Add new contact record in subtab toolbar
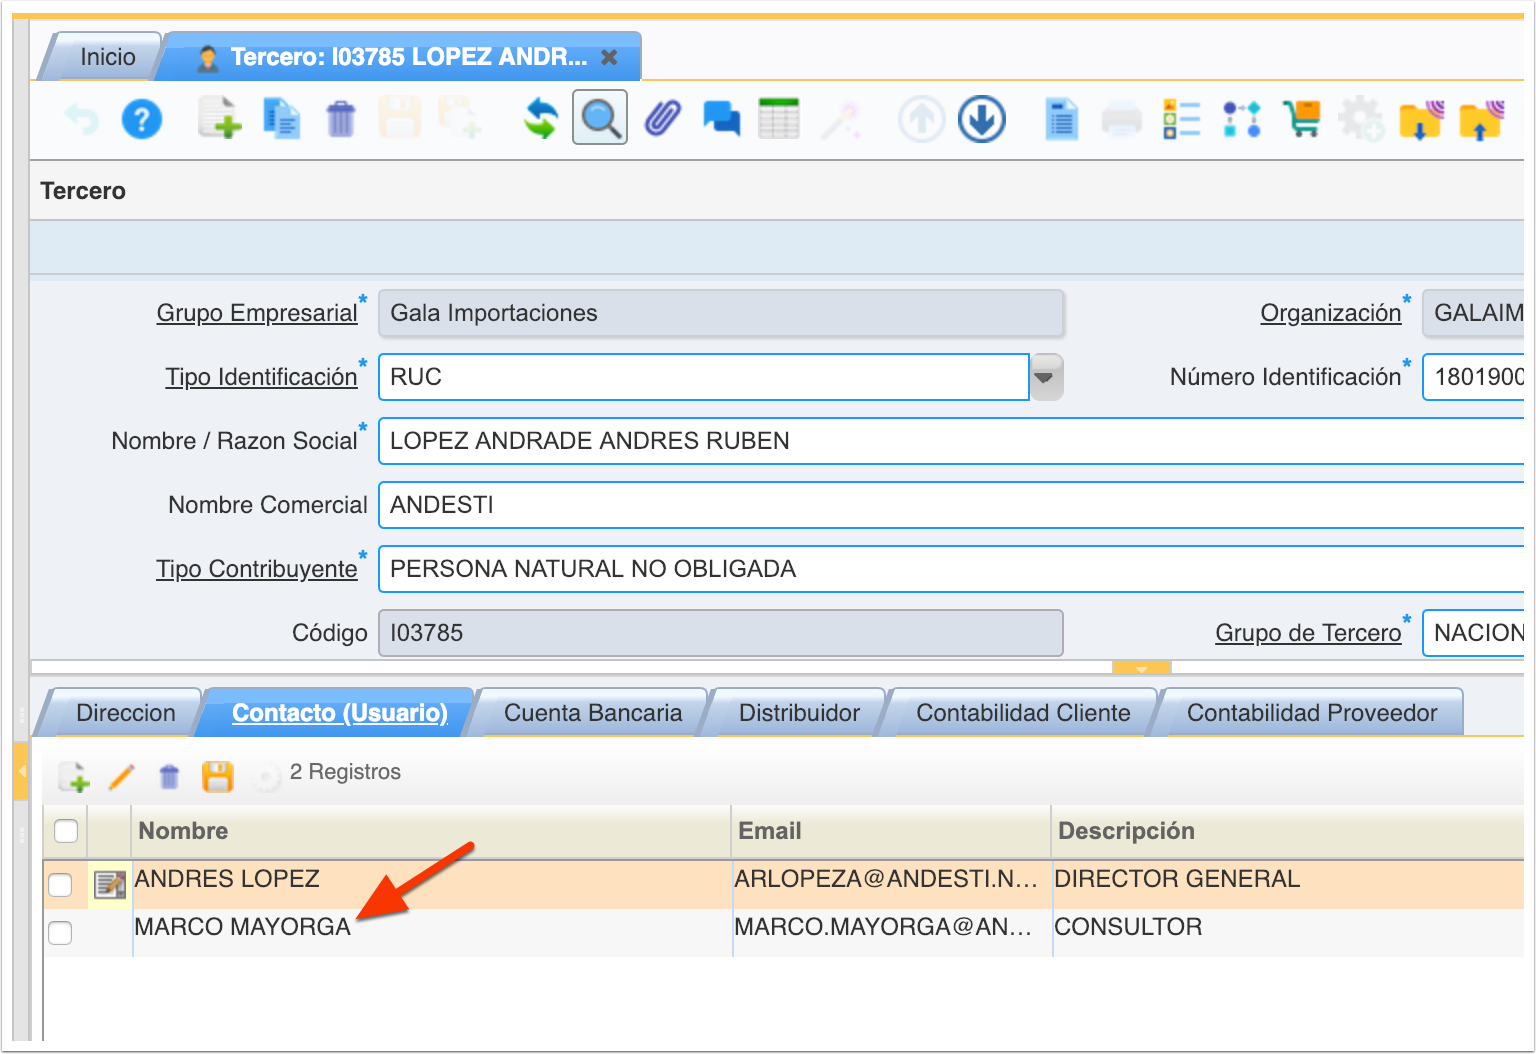Viewport: 1536px width, 1054px height. click(x=74, y=777)
